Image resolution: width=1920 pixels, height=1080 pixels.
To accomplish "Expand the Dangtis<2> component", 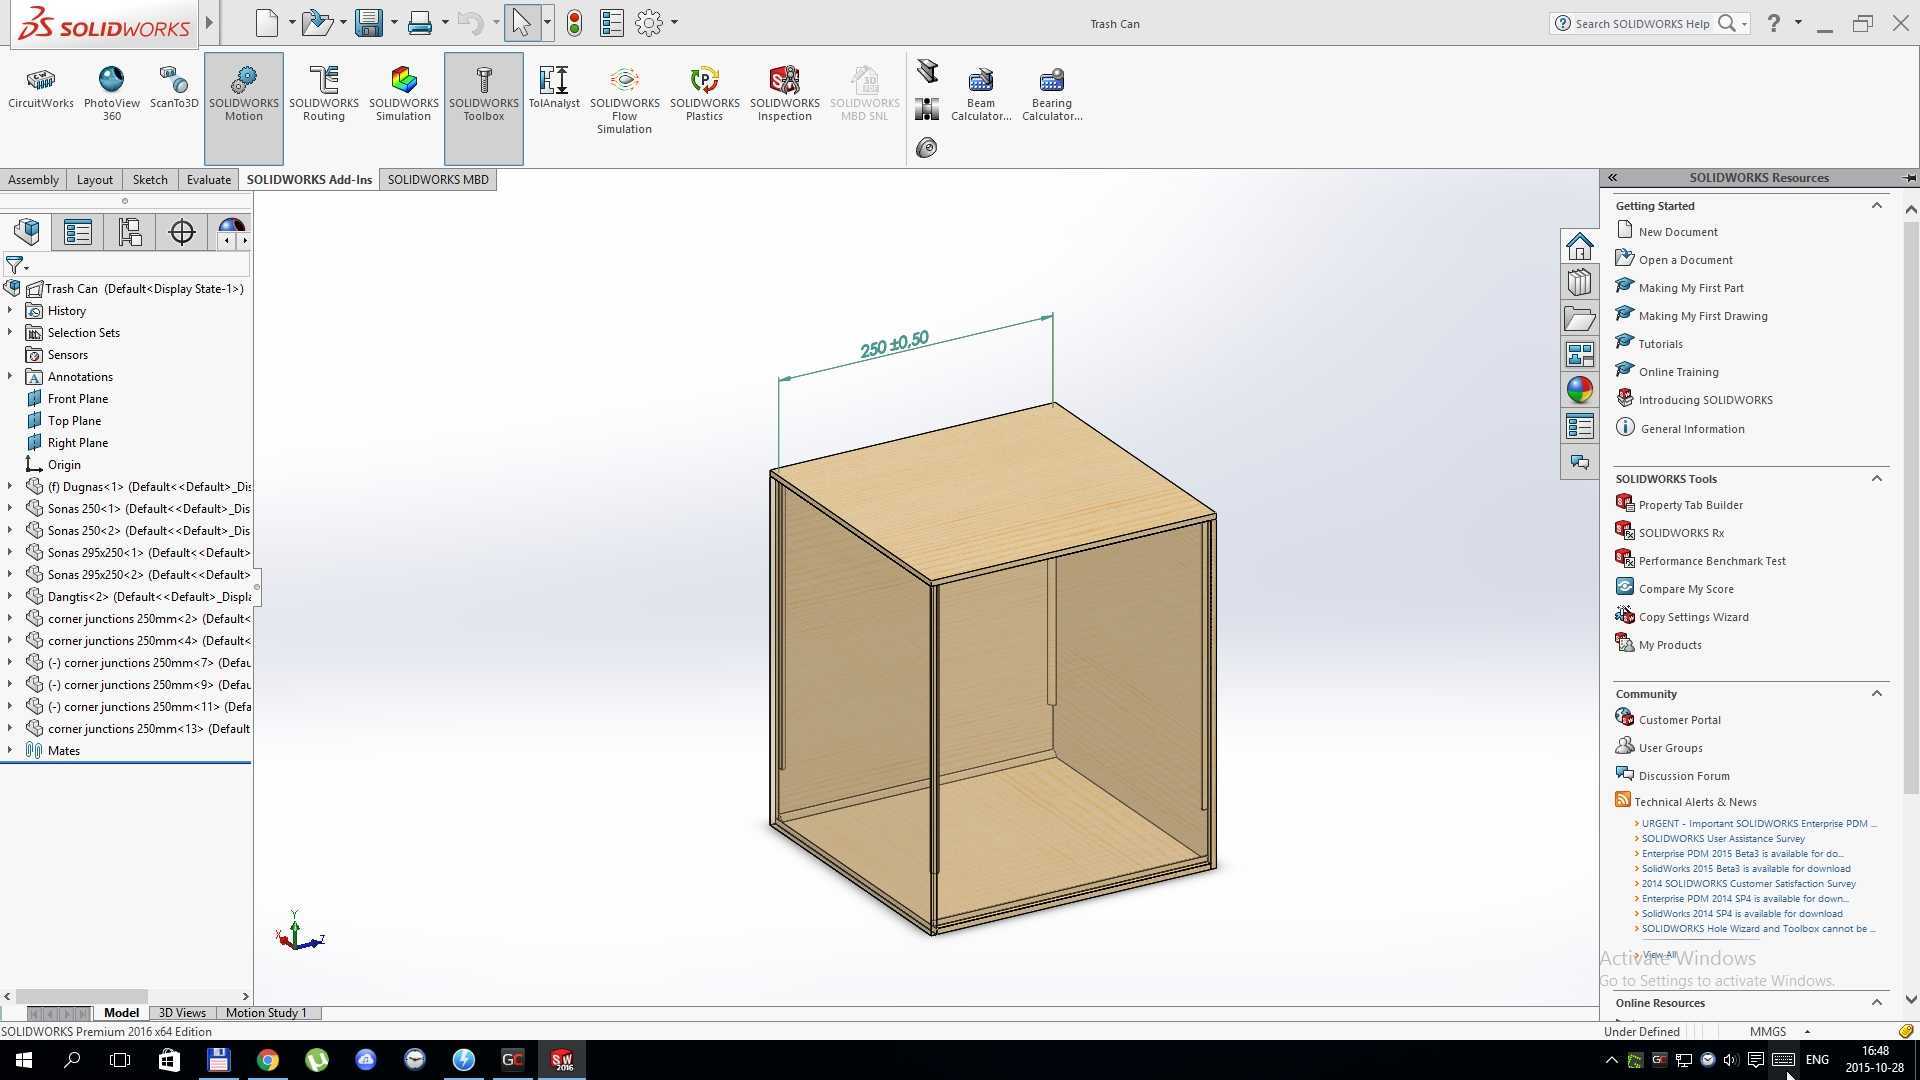I will tap(10, 597).
